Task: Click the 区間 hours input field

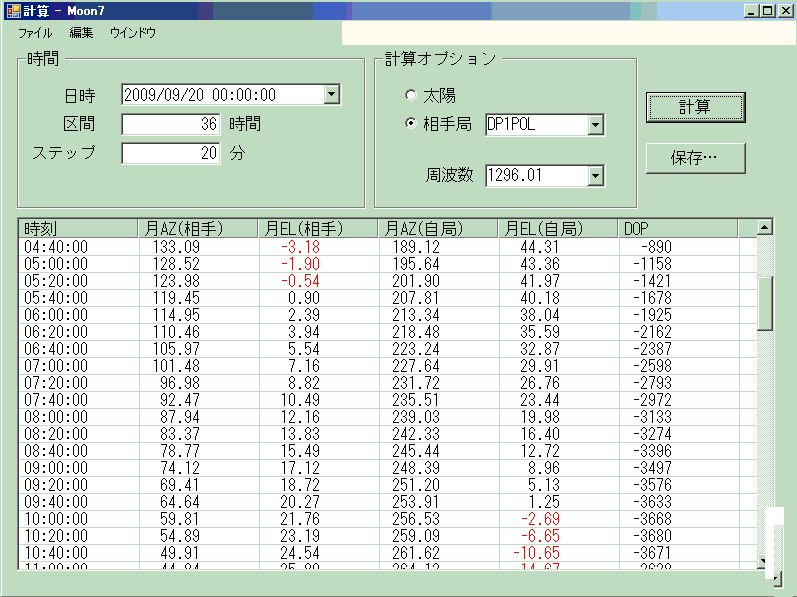Action: [x=170, y=125]
